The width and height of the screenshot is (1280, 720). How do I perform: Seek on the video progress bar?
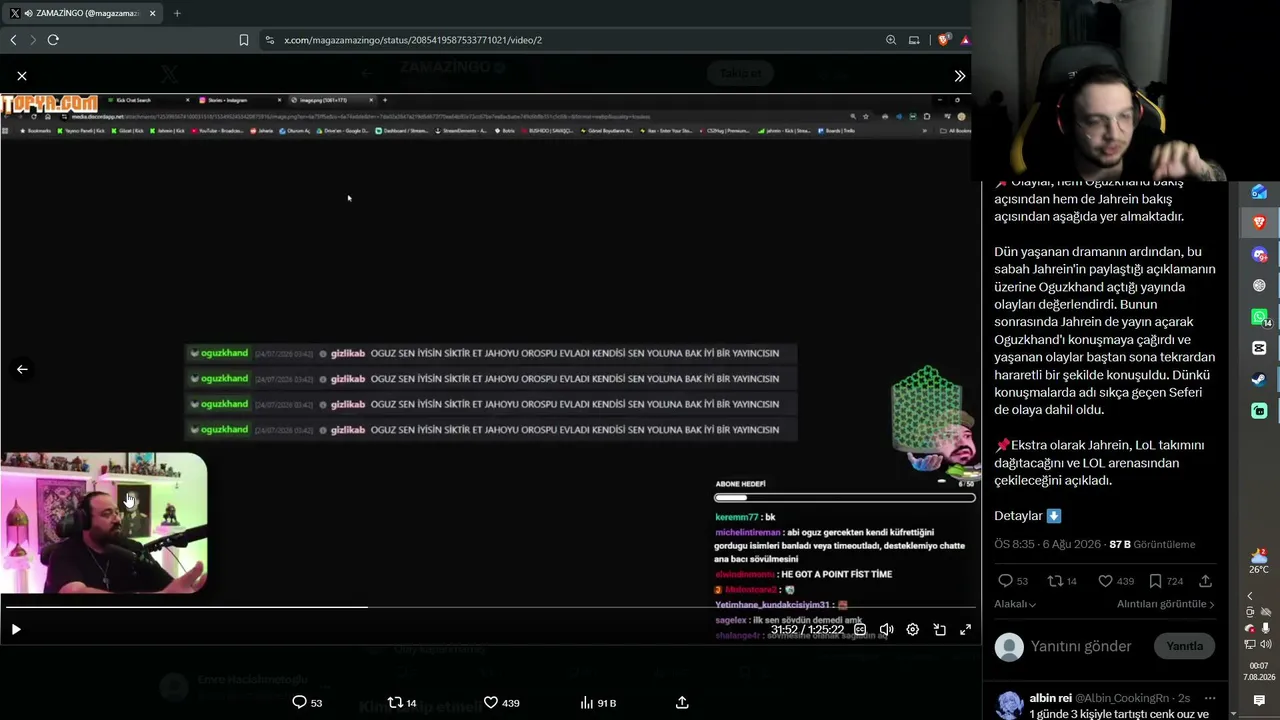(x=490, y=607)
